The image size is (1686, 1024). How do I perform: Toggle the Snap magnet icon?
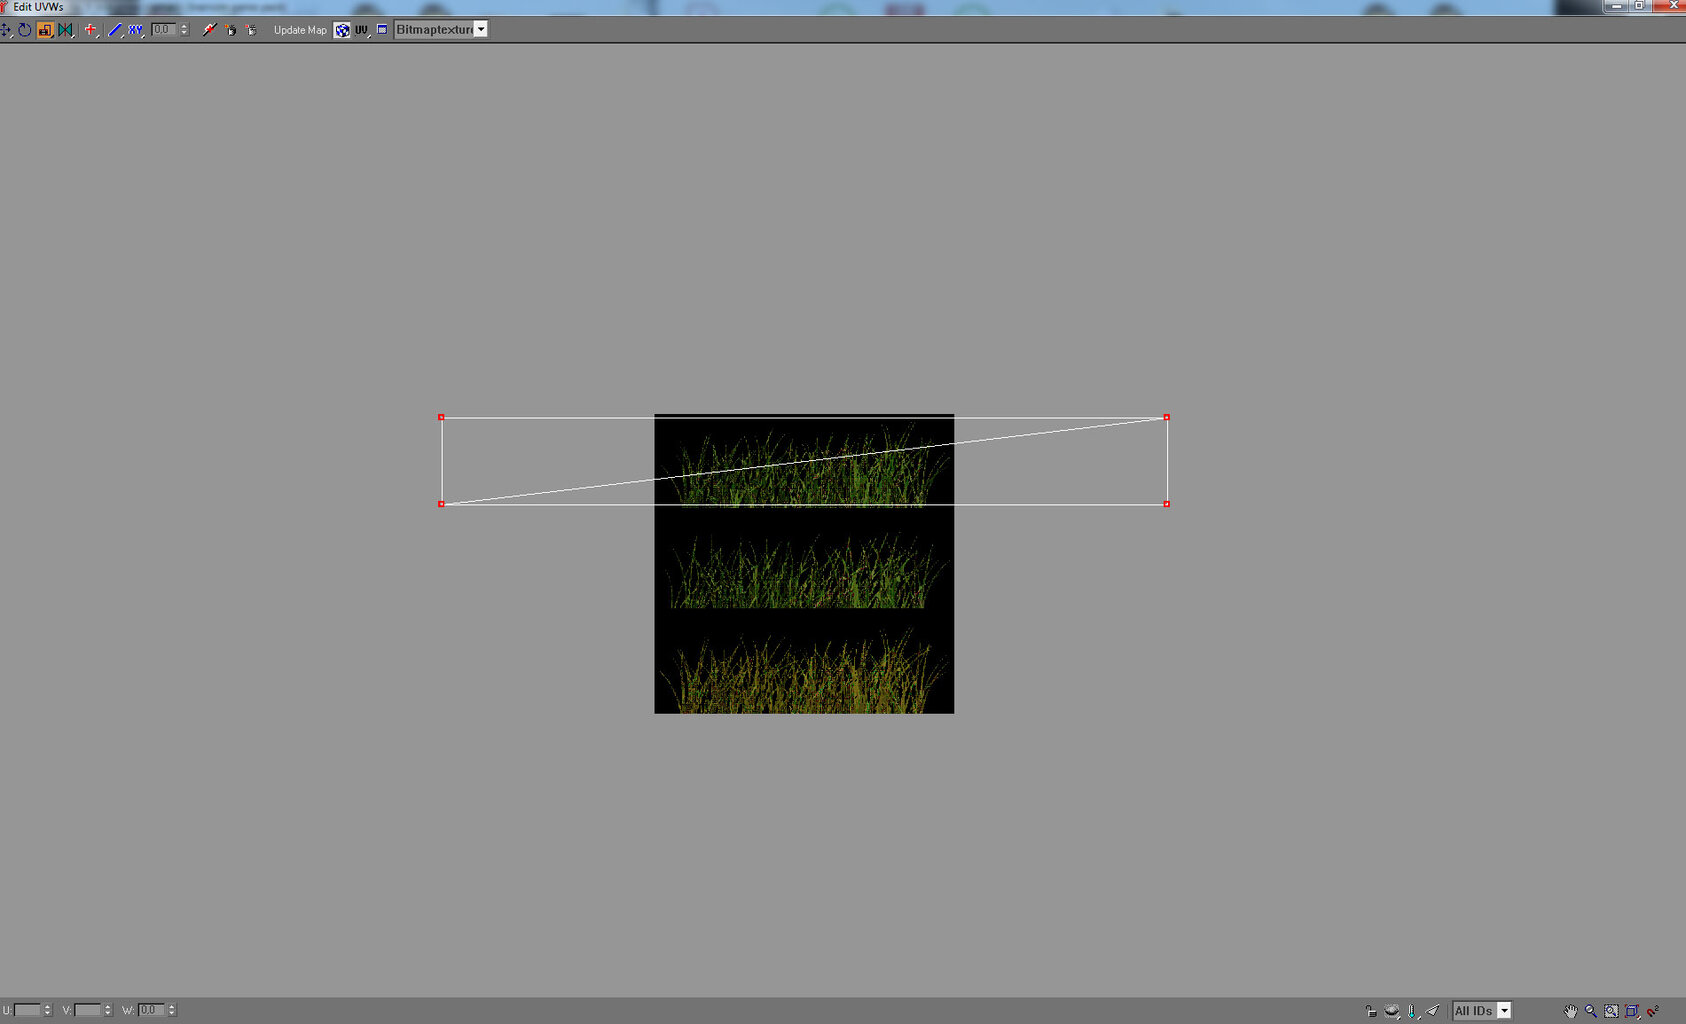(1653, 1011)
